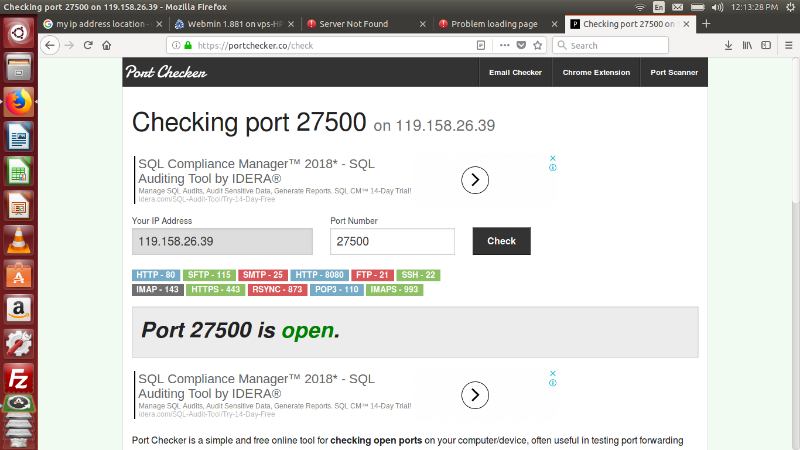Image resolution: width=800 pixels, height=450 pixels.
Task: Open the Amazon launcher icon
Action: [18, 309]
